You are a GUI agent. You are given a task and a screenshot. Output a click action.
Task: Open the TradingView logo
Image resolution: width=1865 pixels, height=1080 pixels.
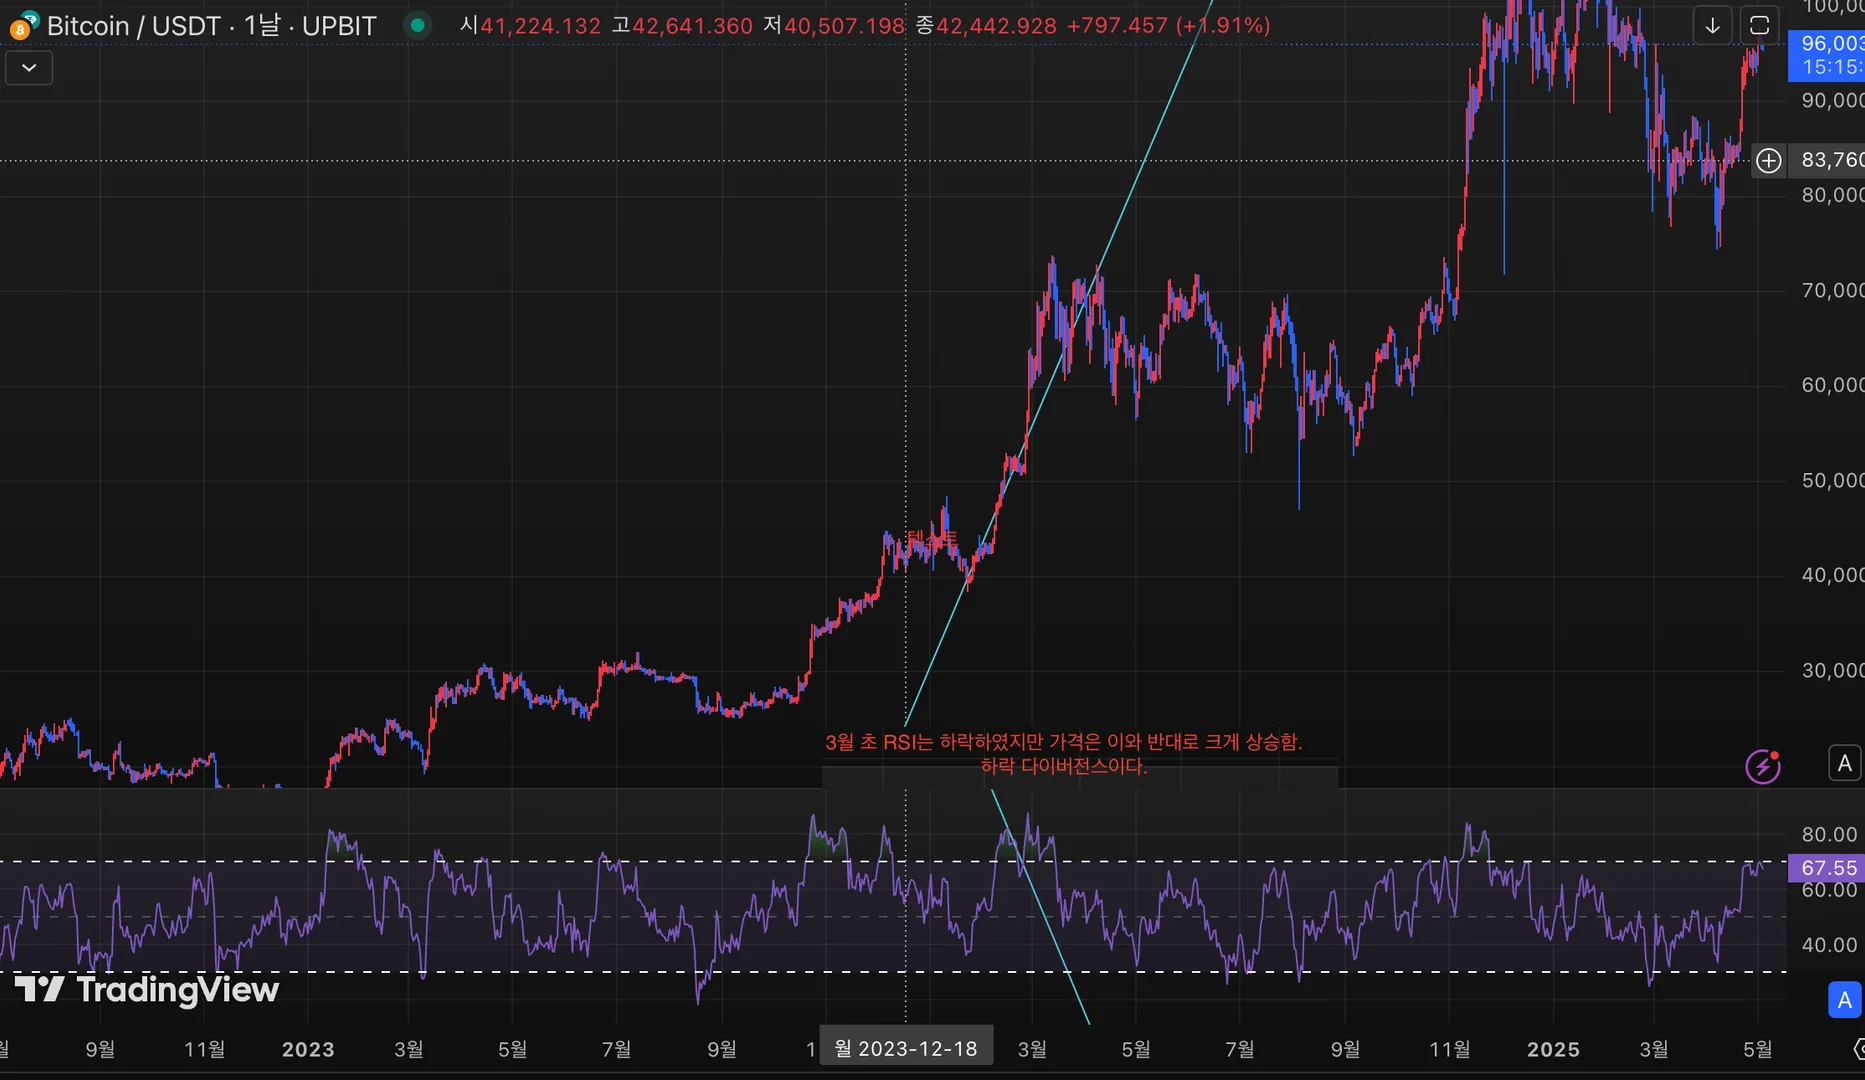pos(147,989)
